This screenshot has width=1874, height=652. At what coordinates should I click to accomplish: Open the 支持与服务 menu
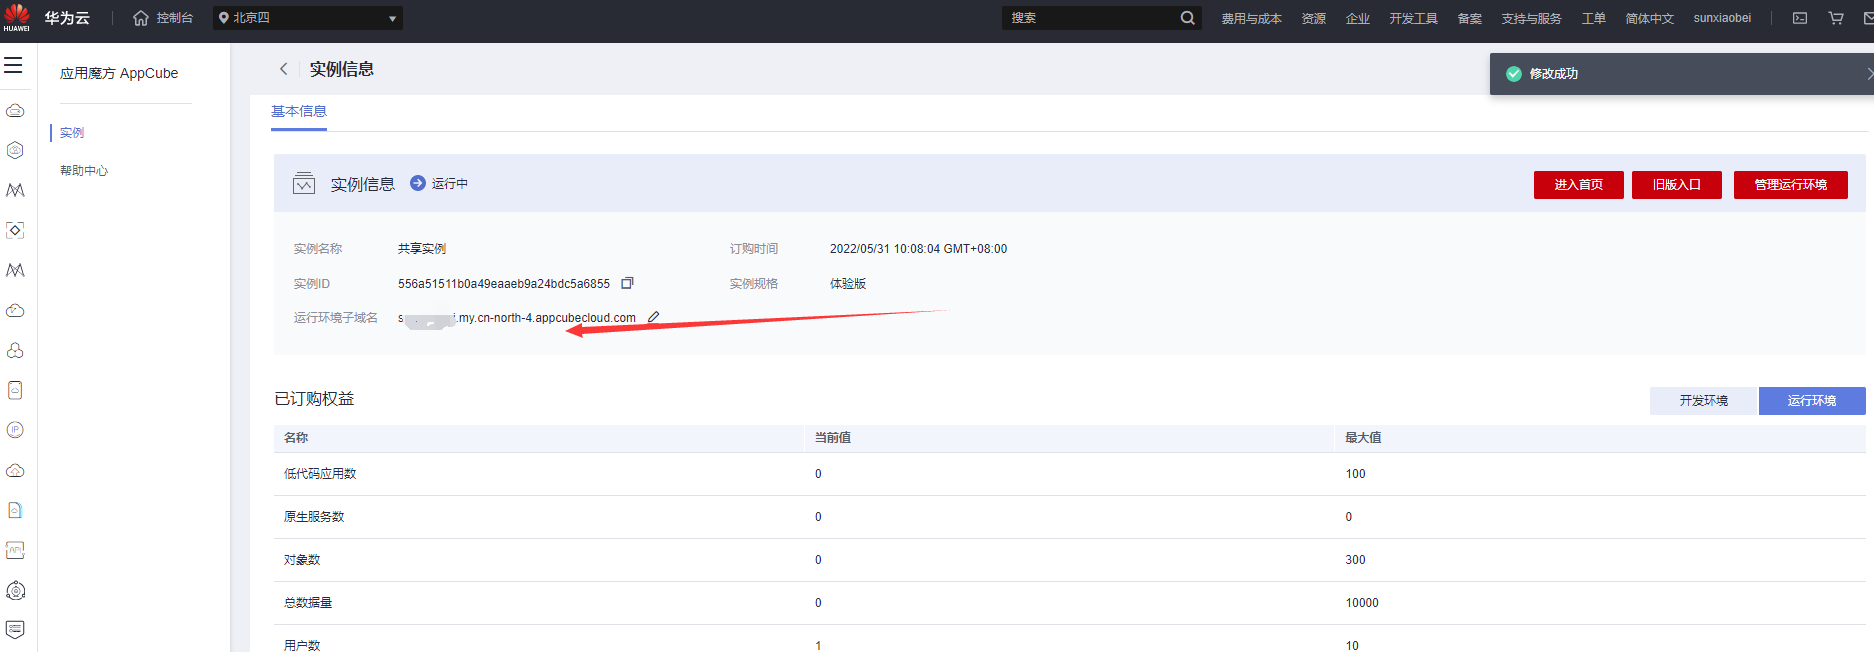(1531, 18)
